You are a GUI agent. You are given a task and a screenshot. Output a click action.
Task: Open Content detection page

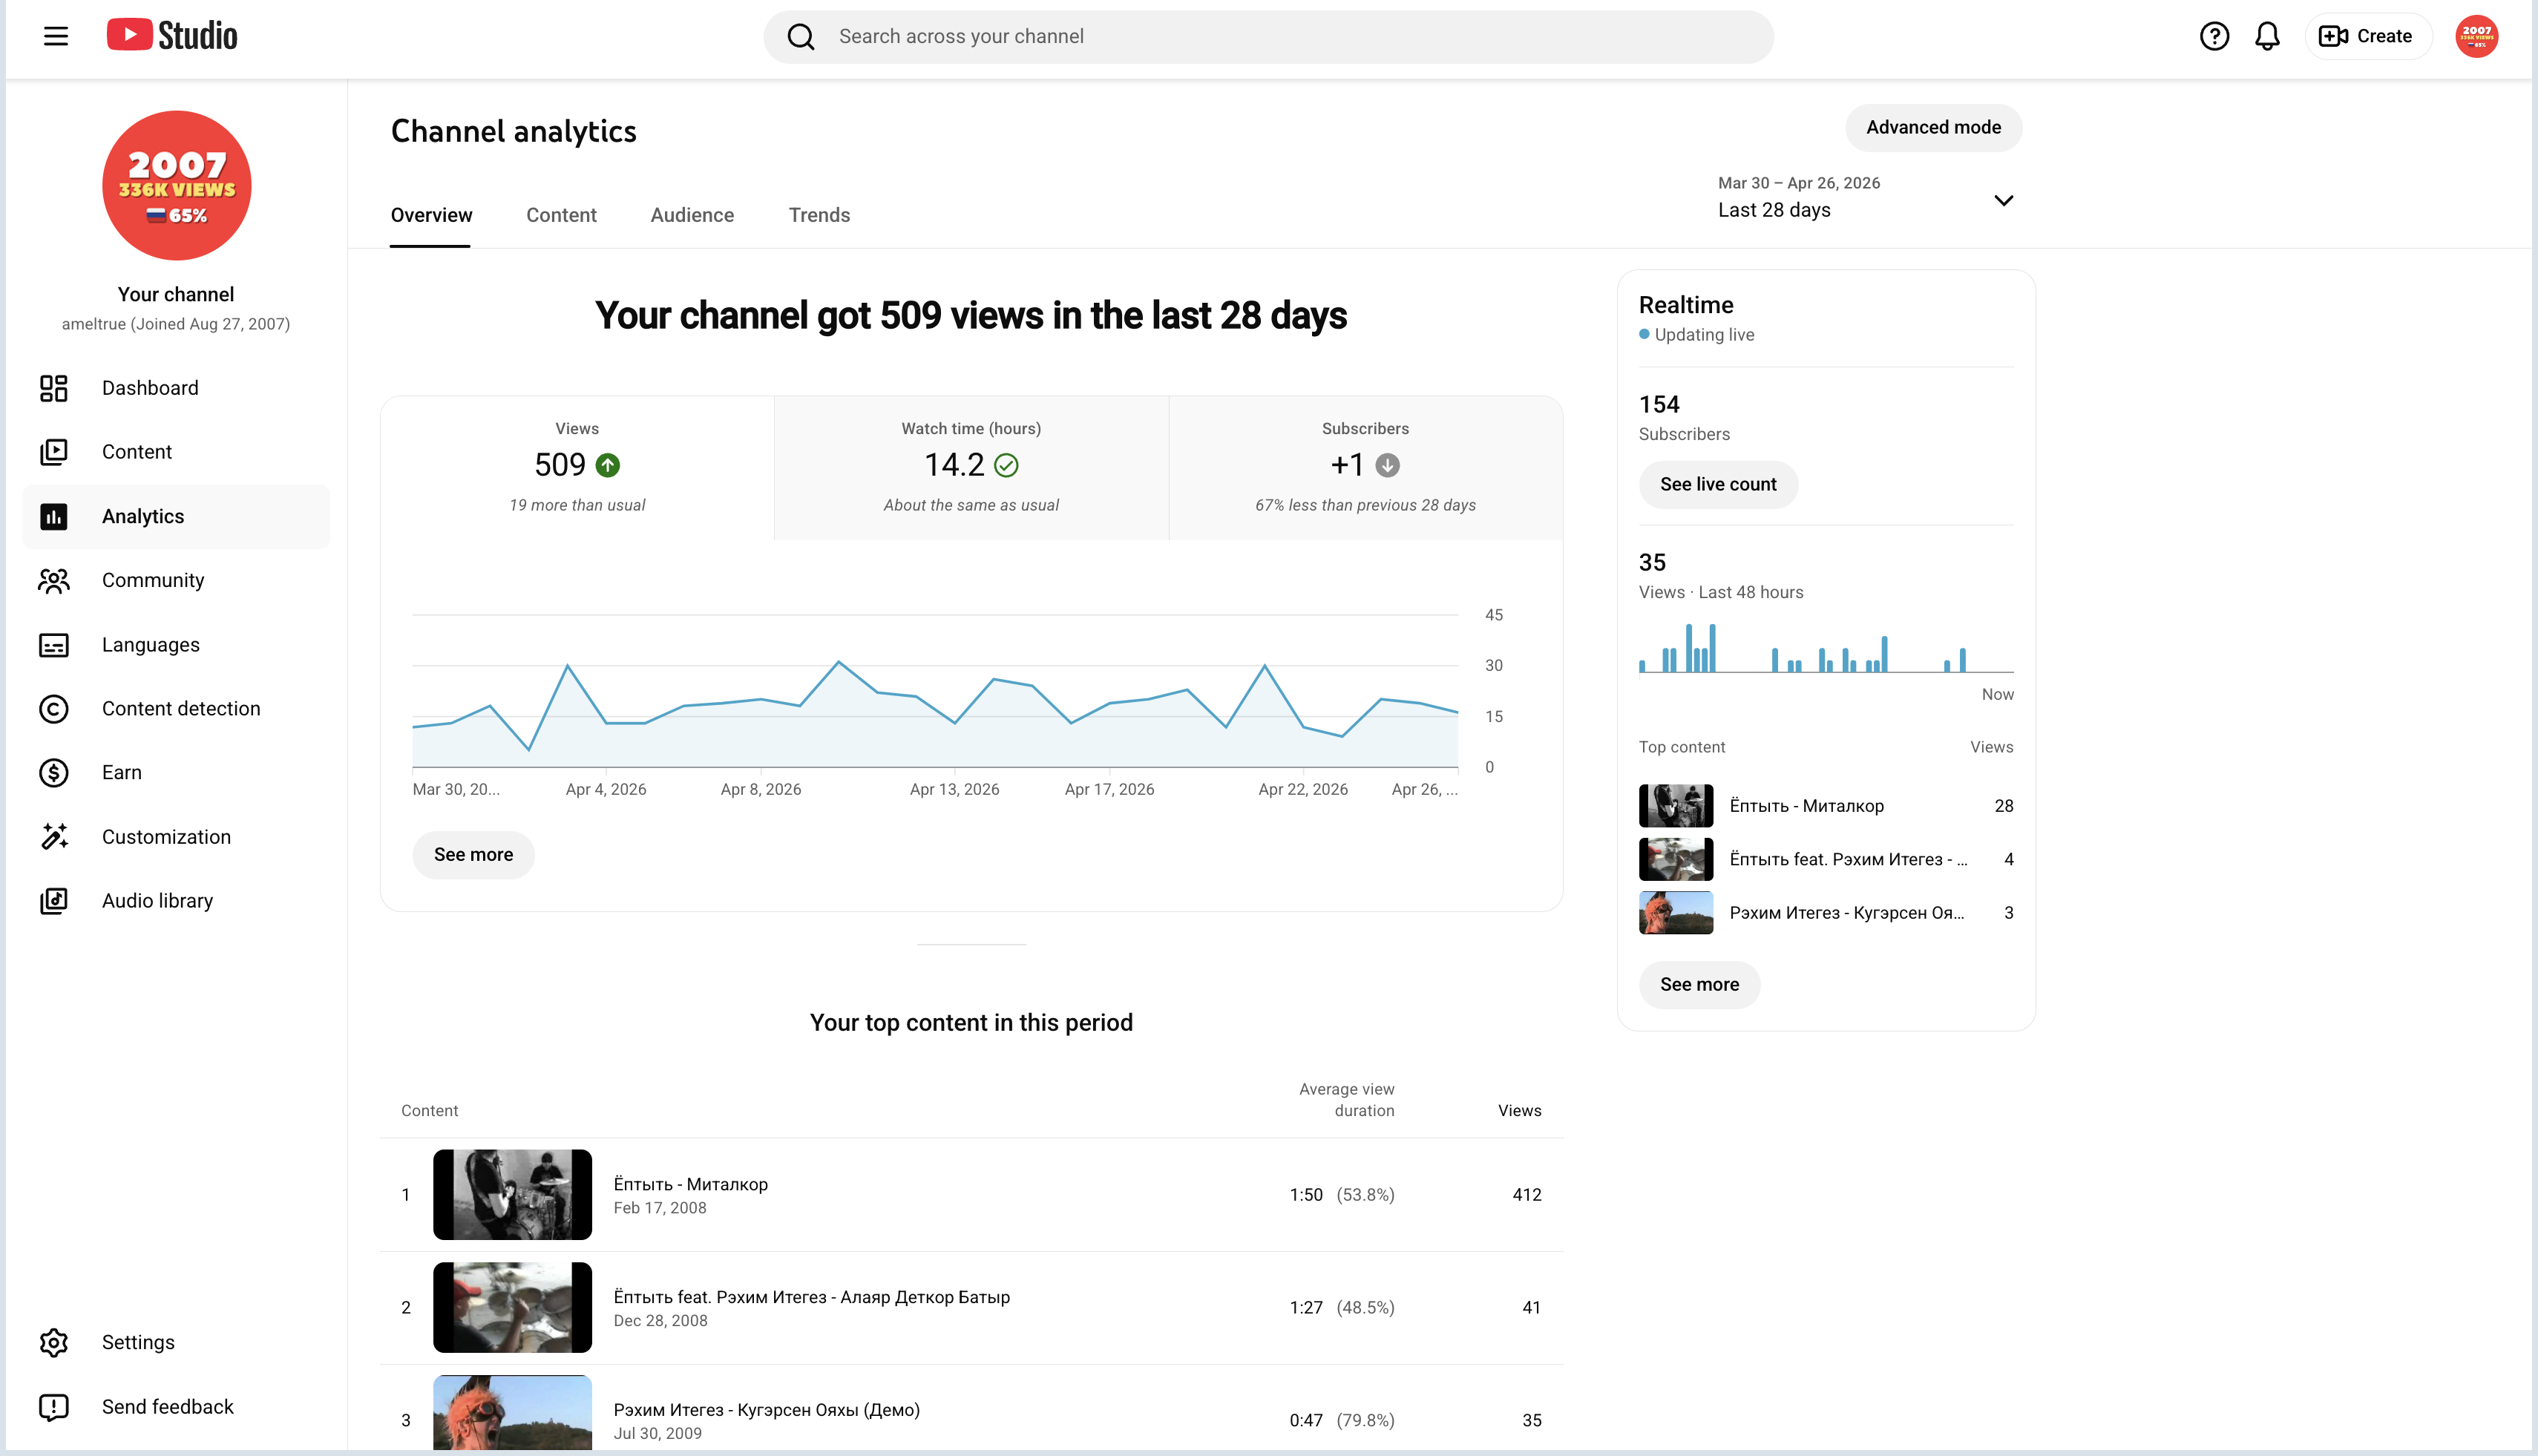pyautogui.click(x=181, y=709)
